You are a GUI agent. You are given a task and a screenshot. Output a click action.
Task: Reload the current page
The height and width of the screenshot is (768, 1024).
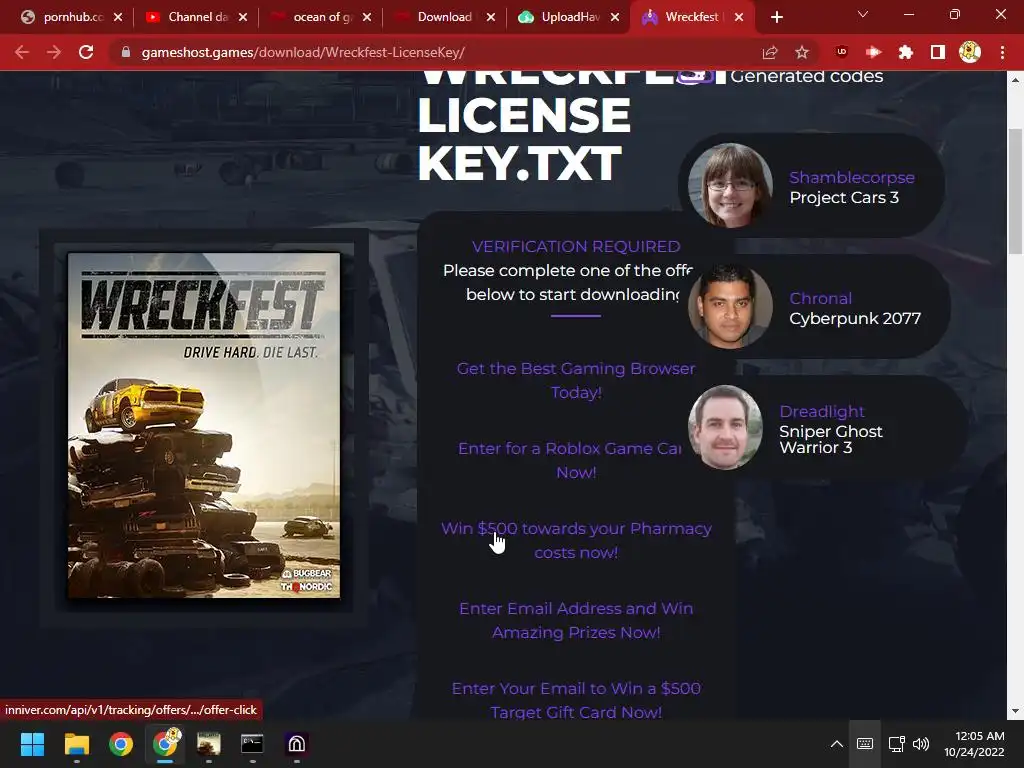tap(86, 52)
